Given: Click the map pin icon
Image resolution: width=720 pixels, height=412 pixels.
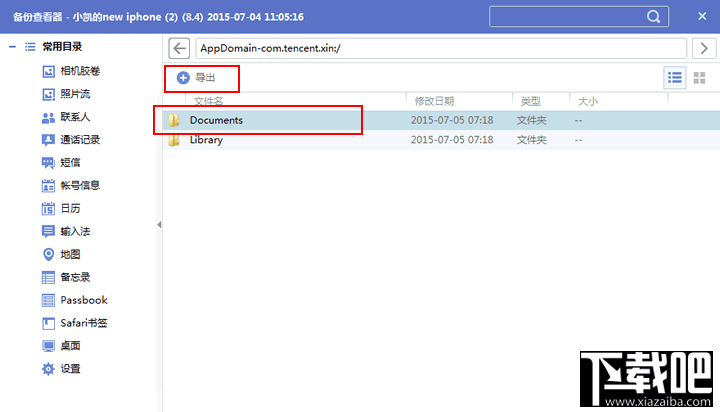Looking at the screenshot, I should [x=48, y=254].
